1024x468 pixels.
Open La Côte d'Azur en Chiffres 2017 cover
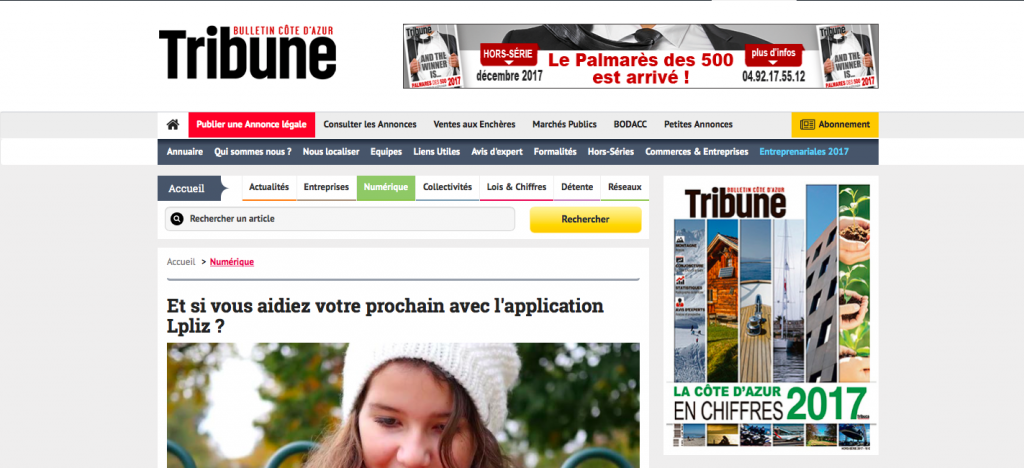(x=771, y=315)
